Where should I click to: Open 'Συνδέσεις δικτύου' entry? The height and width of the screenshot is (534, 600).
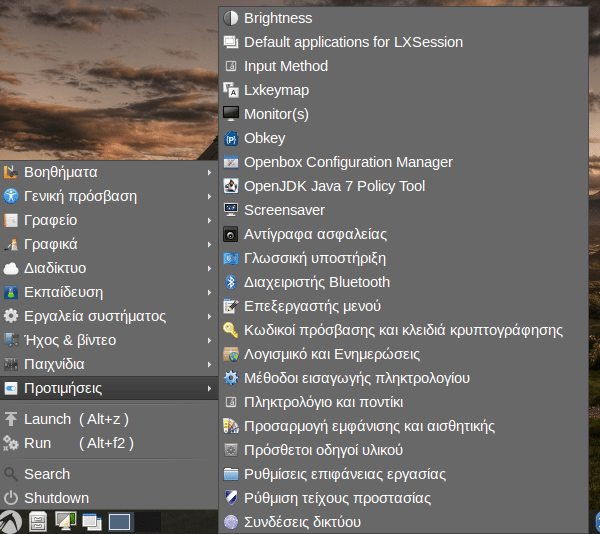pos(302,522)
